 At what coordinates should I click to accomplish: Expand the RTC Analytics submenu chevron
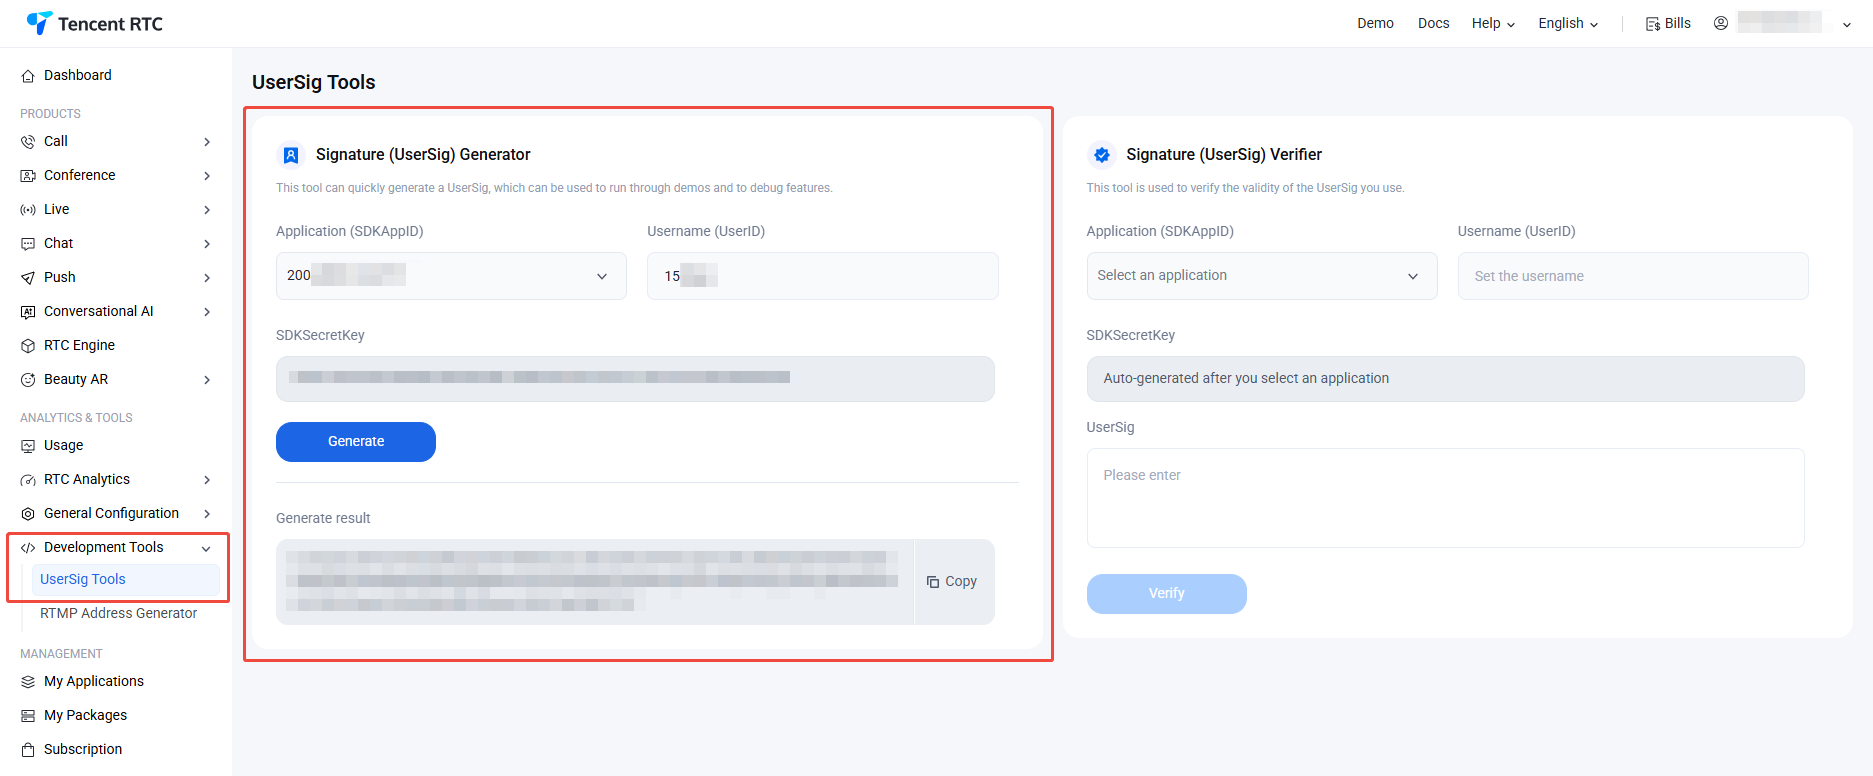tap(207, 480)
